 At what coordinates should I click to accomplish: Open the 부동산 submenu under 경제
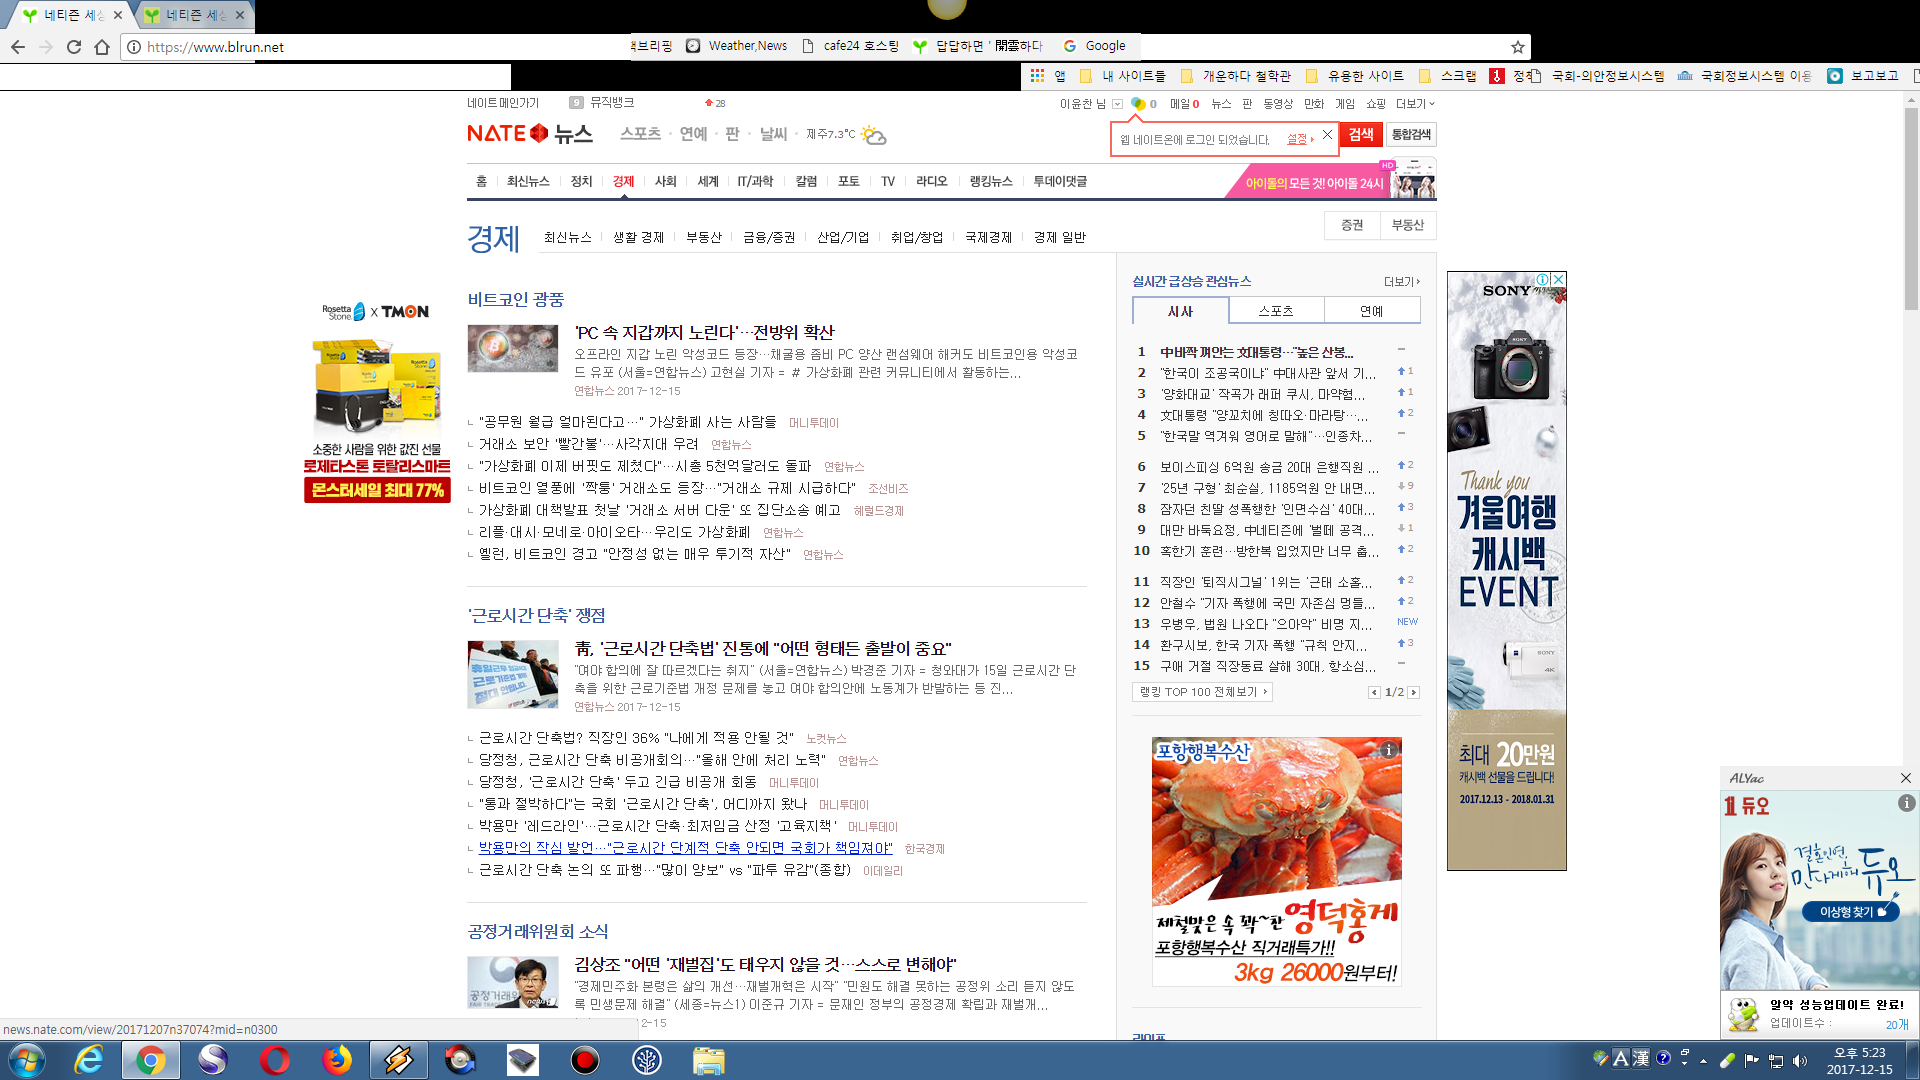click(703, 237)
